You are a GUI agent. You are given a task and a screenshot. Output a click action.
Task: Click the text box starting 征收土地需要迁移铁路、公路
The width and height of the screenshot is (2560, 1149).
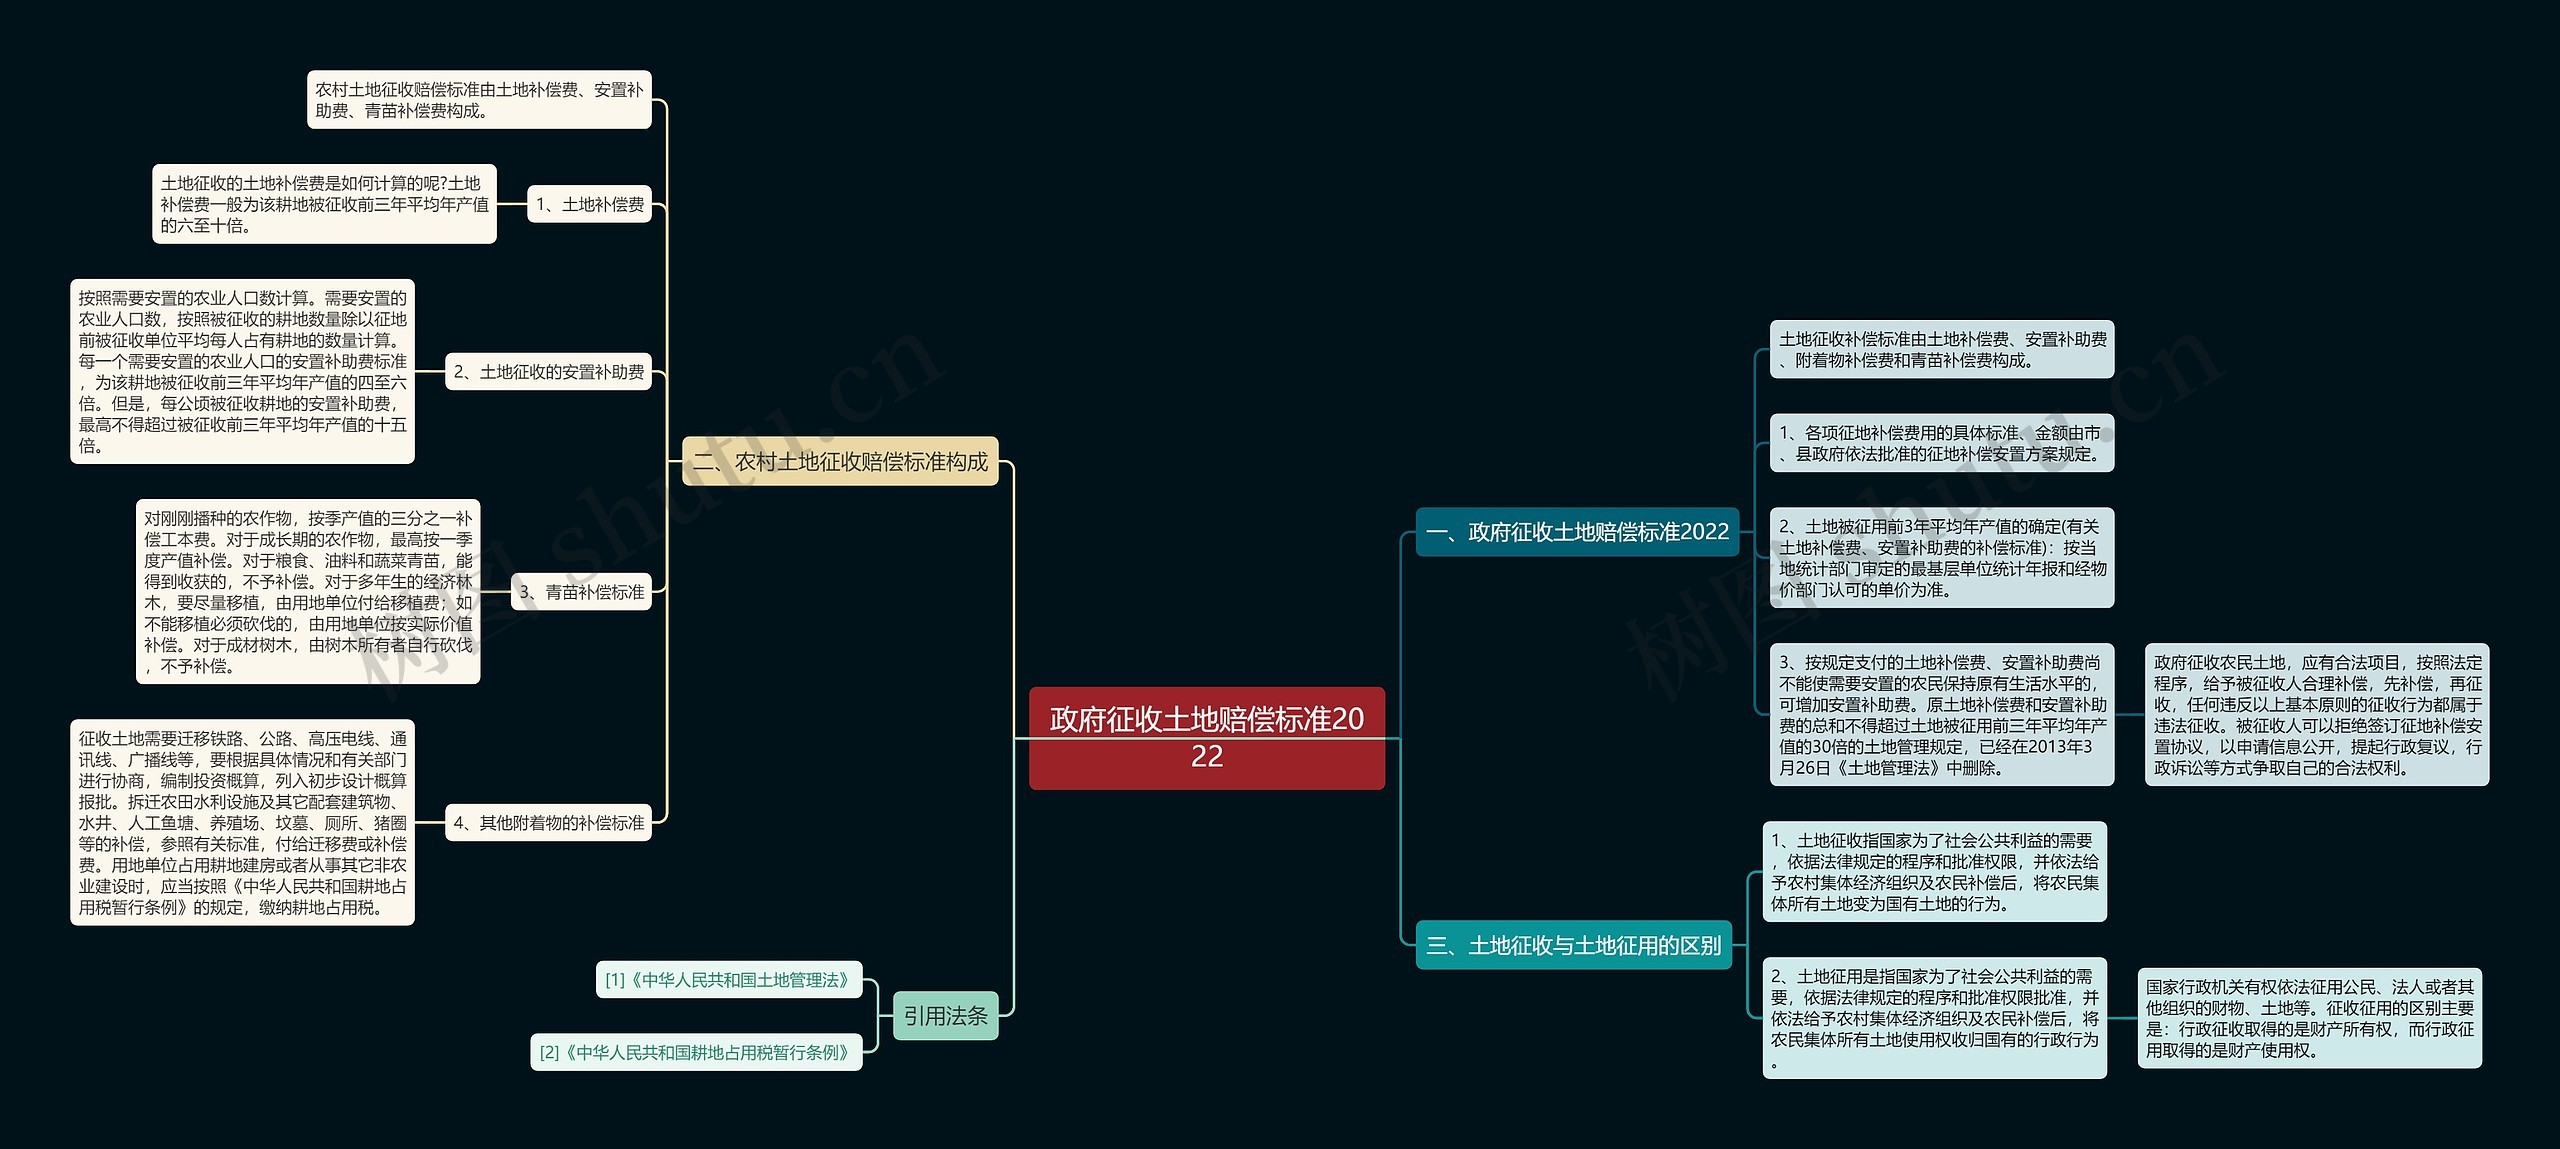[x=242, y=823]
